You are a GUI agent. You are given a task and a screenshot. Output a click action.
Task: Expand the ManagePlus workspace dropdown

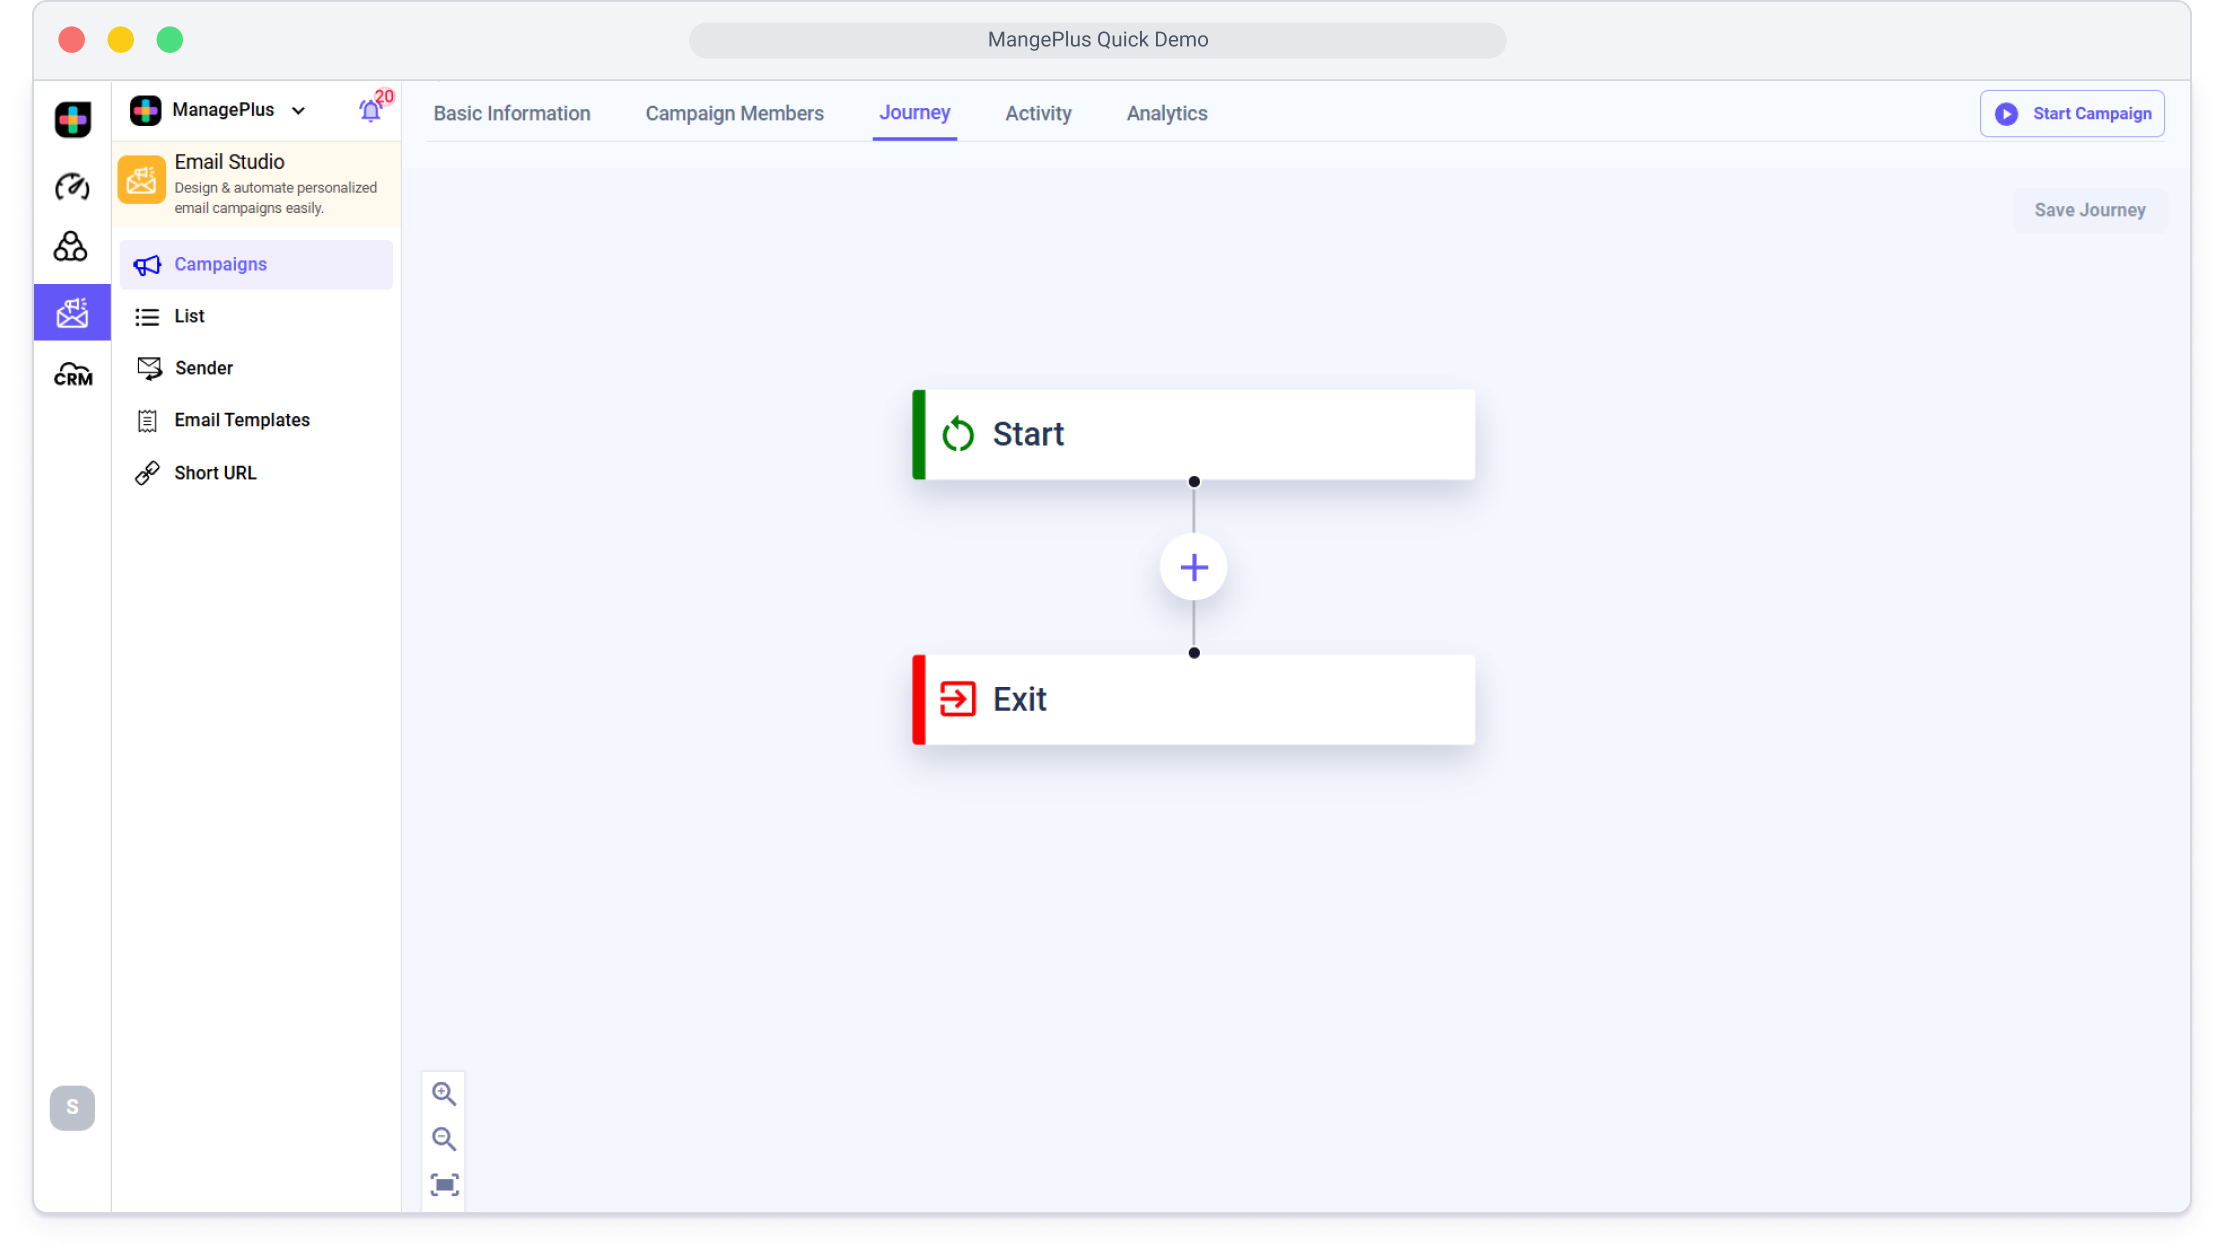[x=298, y=111]
